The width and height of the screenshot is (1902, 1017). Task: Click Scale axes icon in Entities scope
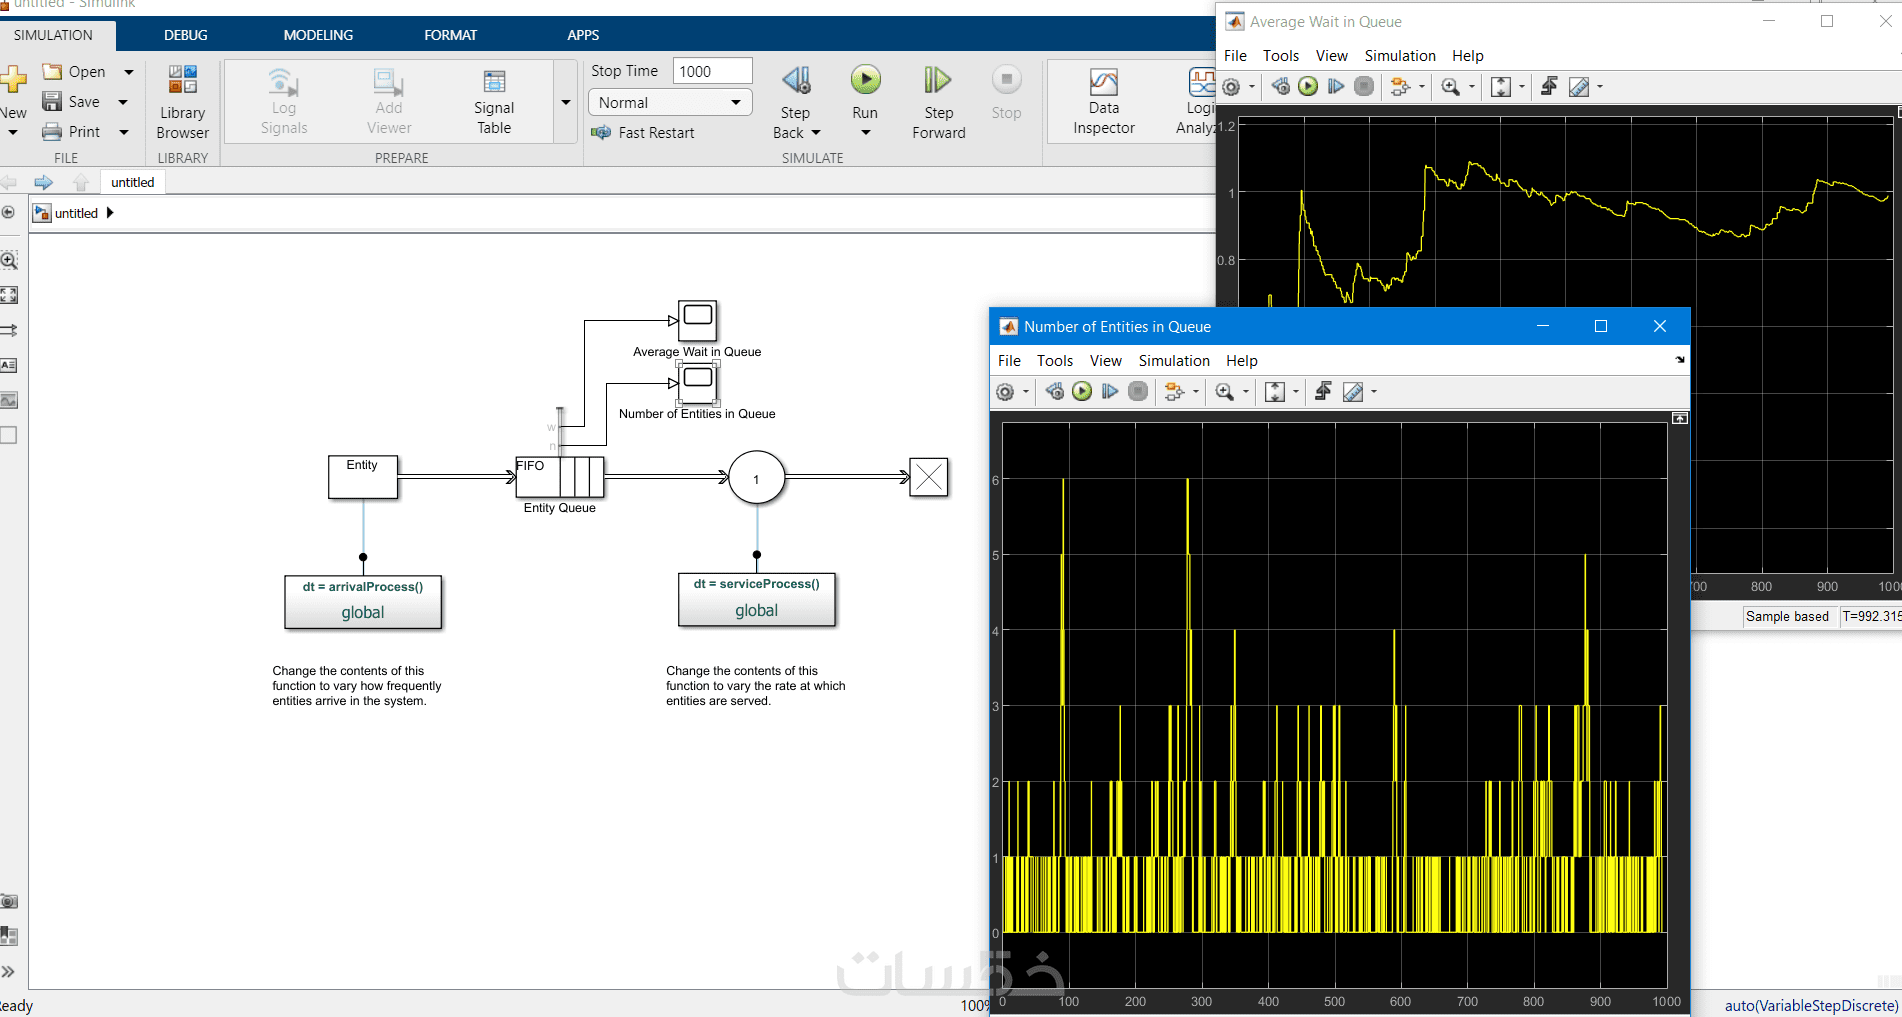tap(1274, 392)
